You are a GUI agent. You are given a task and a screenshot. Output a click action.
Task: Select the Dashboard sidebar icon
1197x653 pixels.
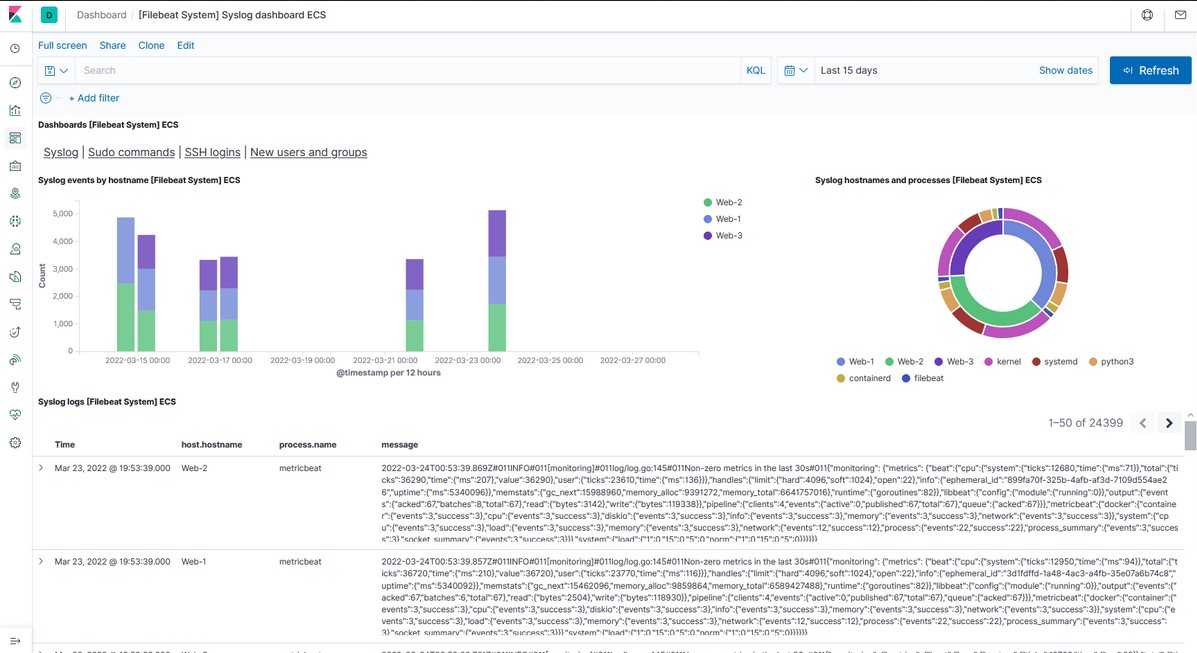(x=15, y=138)
